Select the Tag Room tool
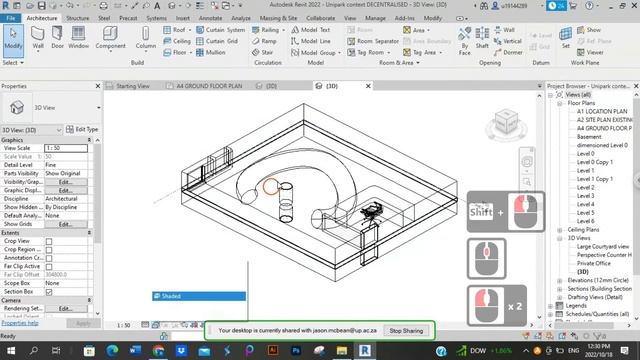The height and width of the screenshot is (360, 640). (x=369, y=53)
